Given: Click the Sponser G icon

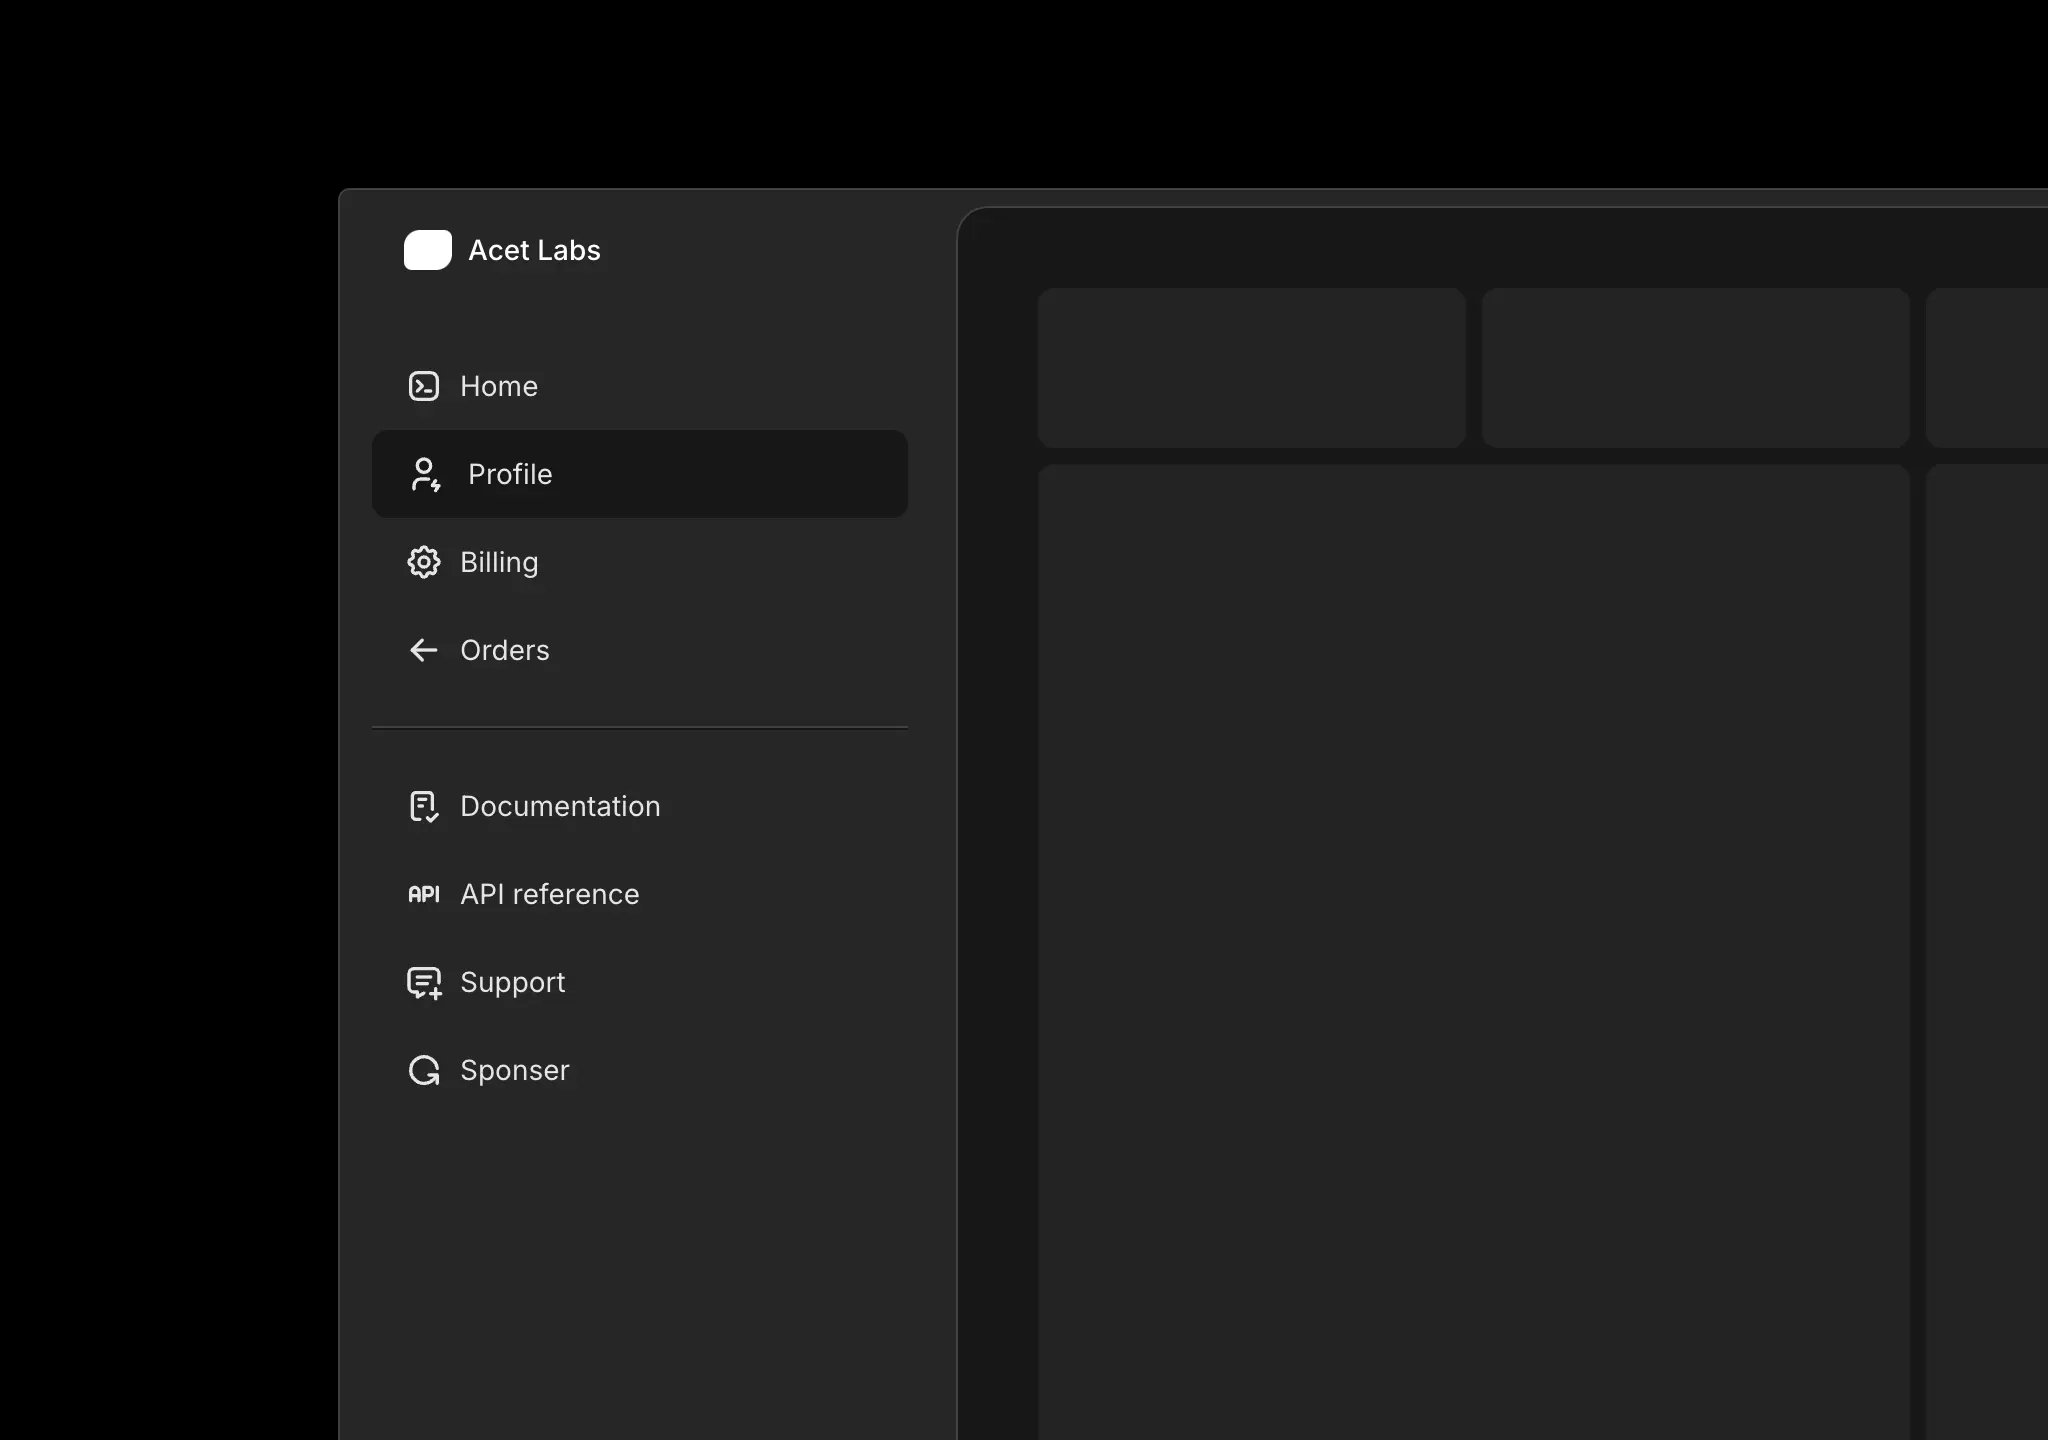Looking at the screenshot, I should [424, 1069].
